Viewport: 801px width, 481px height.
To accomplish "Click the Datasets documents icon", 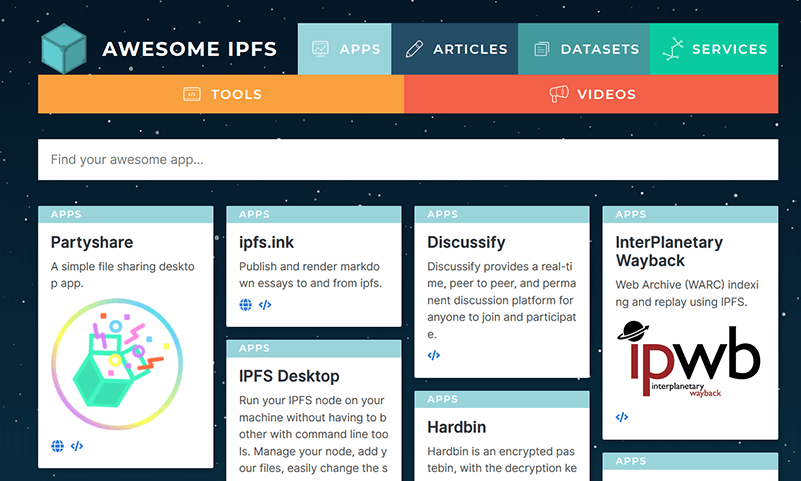I will coord(541,49).
